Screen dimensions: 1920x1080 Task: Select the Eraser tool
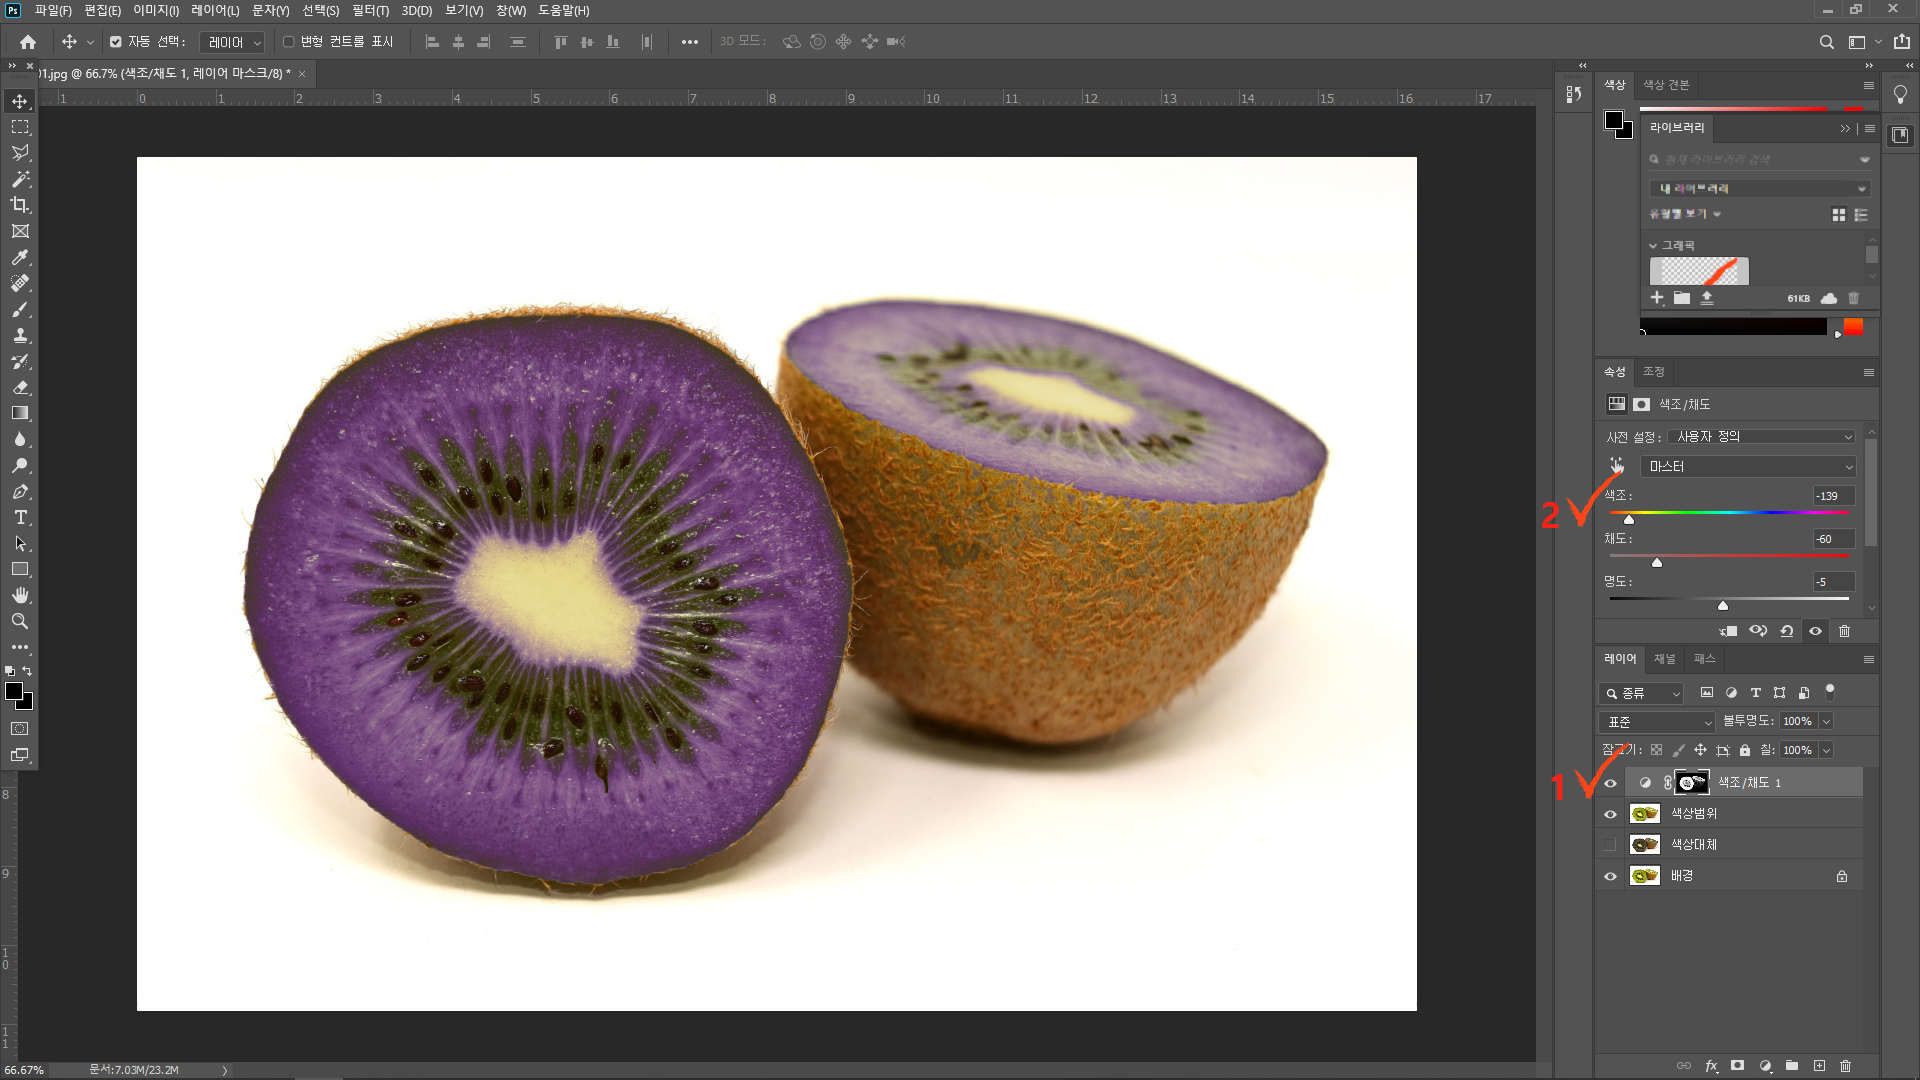click(20, 387)
